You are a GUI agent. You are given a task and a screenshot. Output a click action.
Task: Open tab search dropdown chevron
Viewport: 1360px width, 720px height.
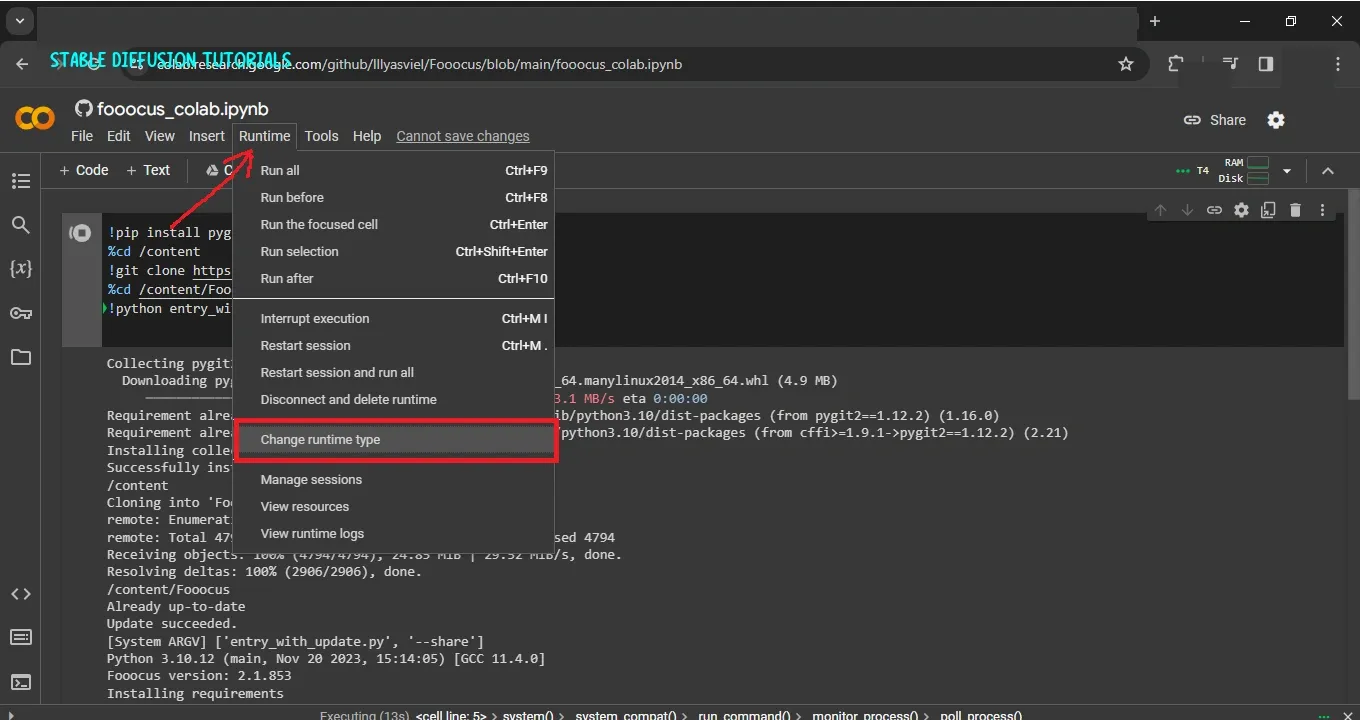pos(19,21)
